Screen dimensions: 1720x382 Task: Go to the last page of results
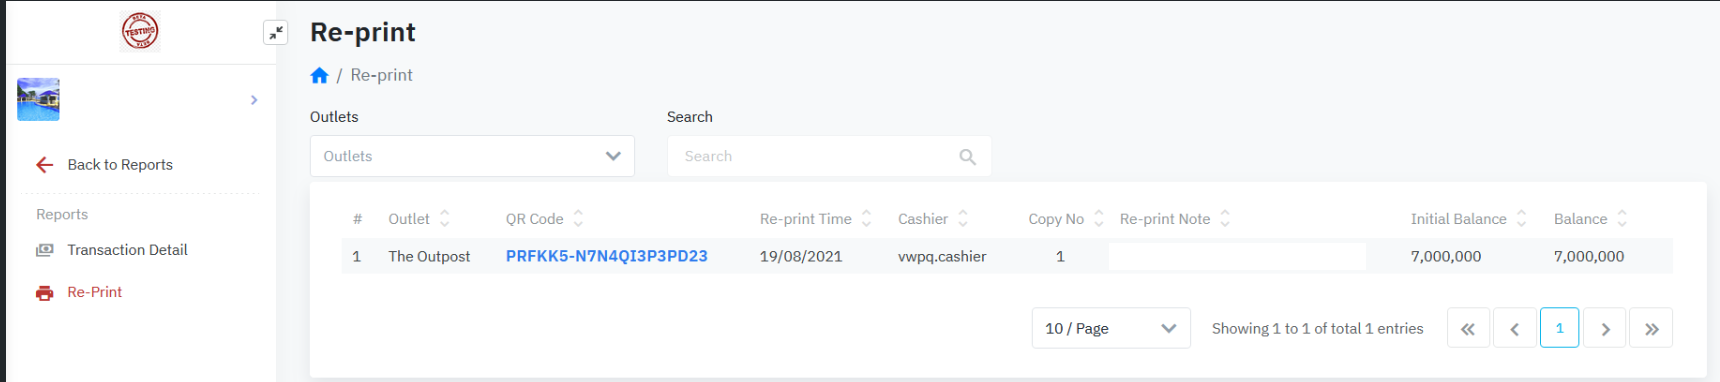tap(1651, 328)
